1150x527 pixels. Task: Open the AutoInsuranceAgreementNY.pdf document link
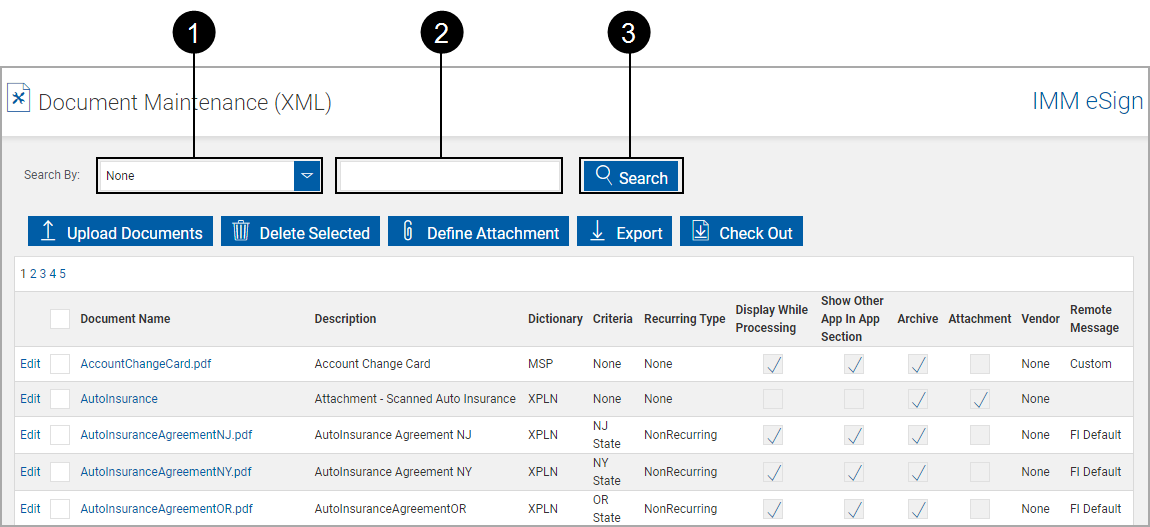click(166, 471)
